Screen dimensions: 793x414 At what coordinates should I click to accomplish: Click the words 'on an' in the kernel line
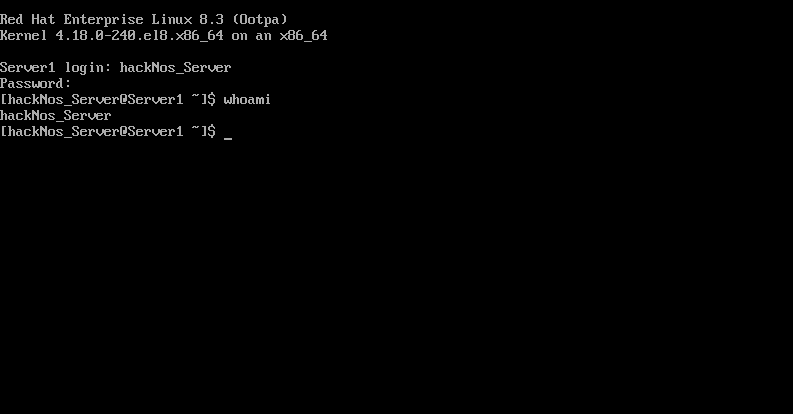251,36
